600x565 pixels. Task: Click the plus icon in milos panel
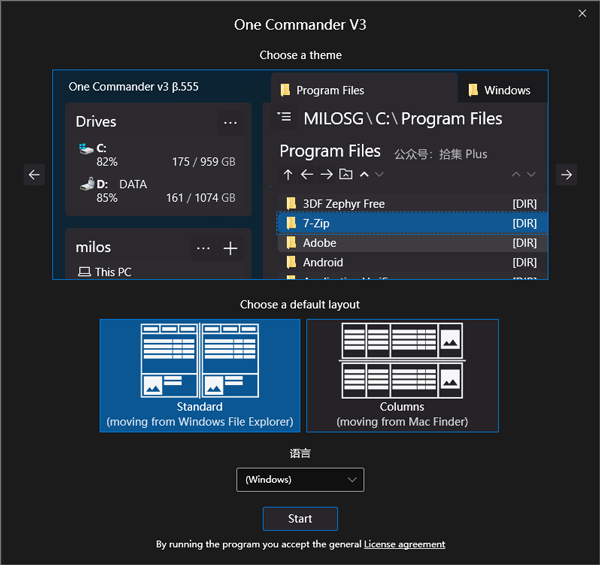(230, 248)
